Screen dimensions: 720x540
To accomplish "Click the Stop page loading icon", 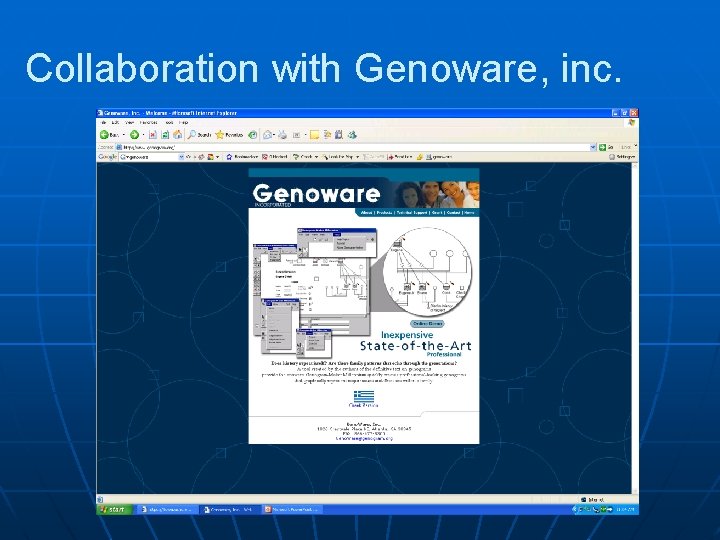I will (153, 135).
